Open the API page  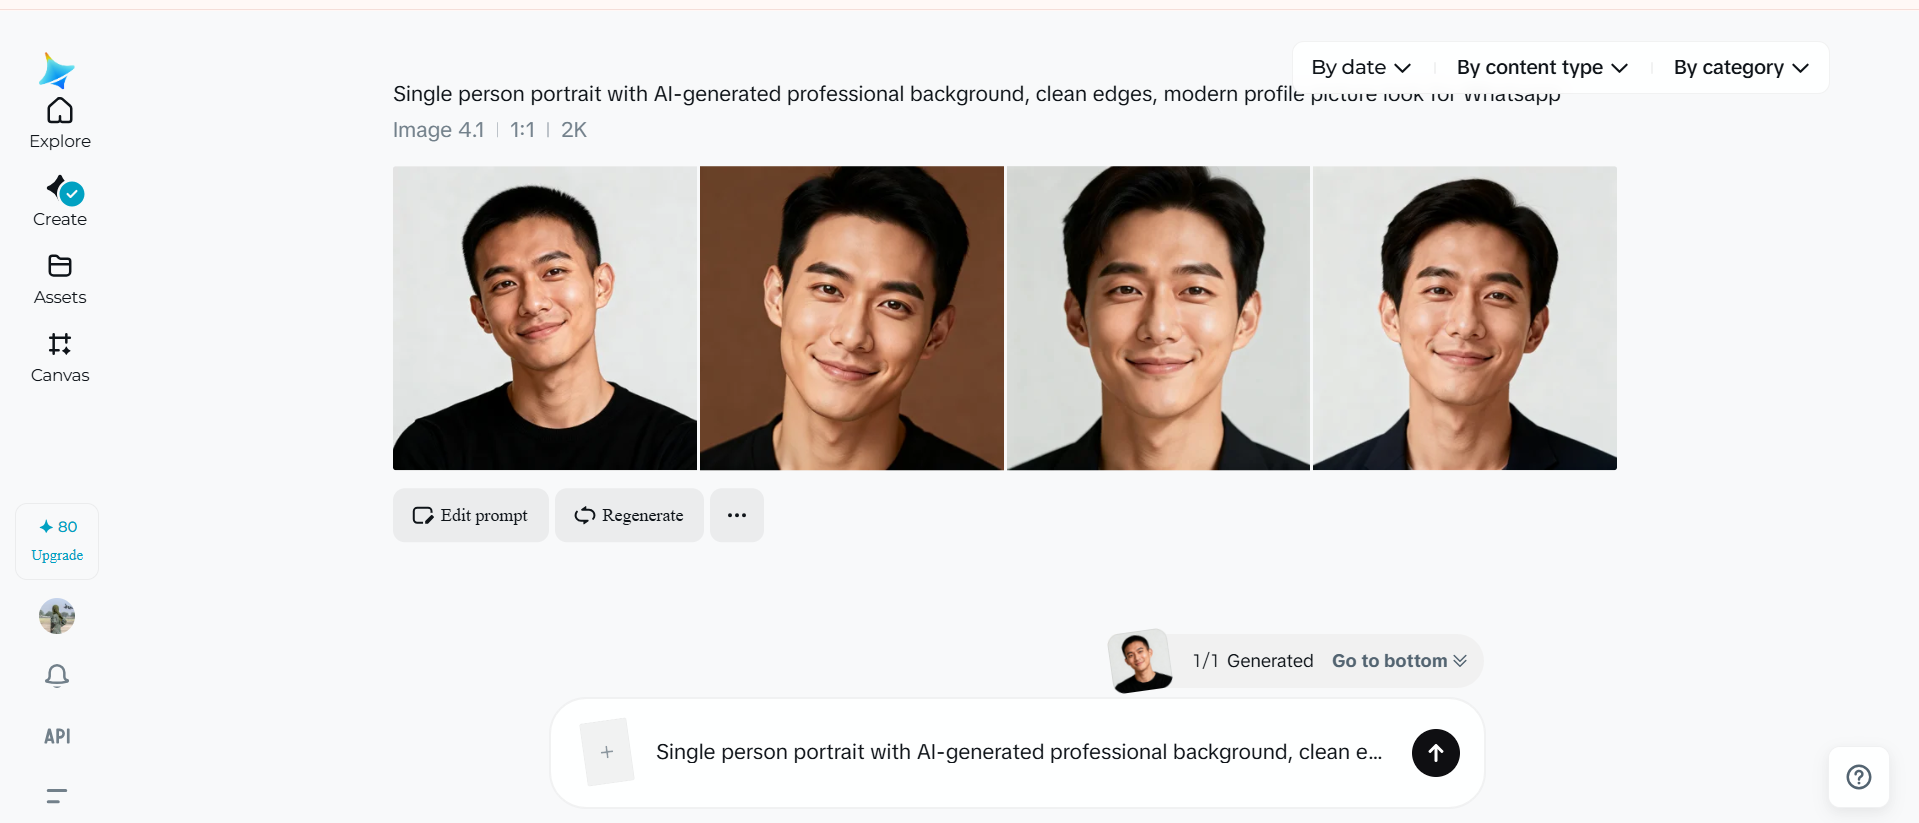click(57, 736)
